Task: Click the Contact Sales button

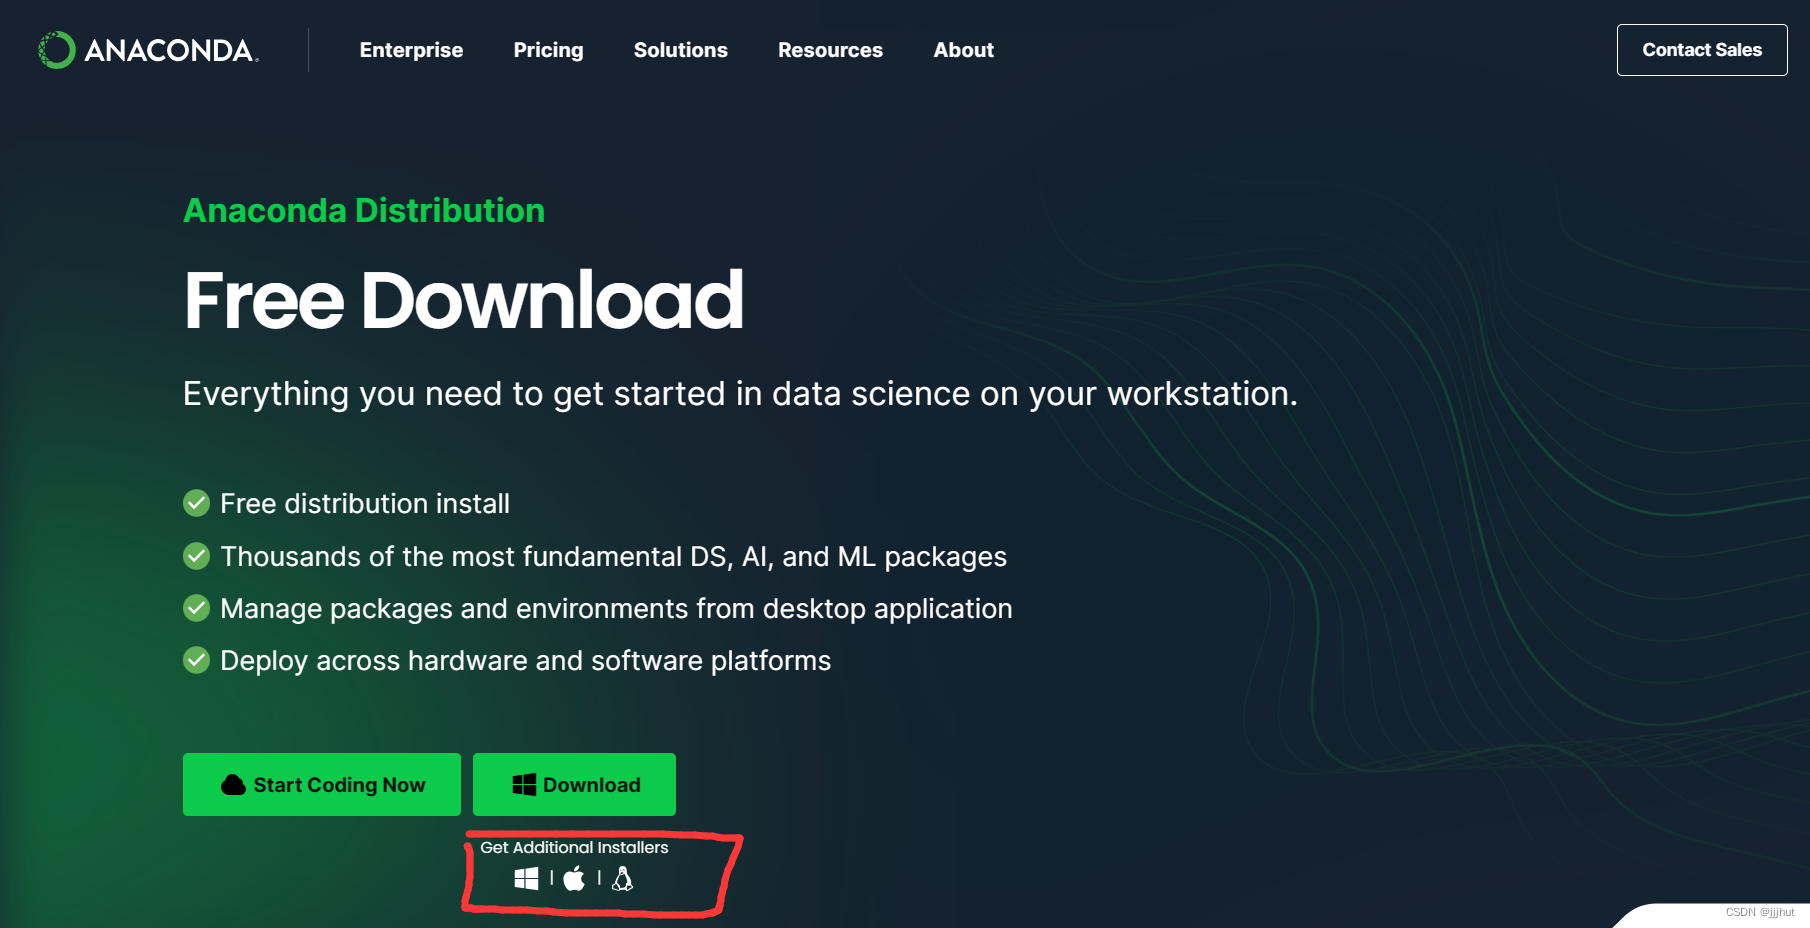Action: [x=1702, y=50]
